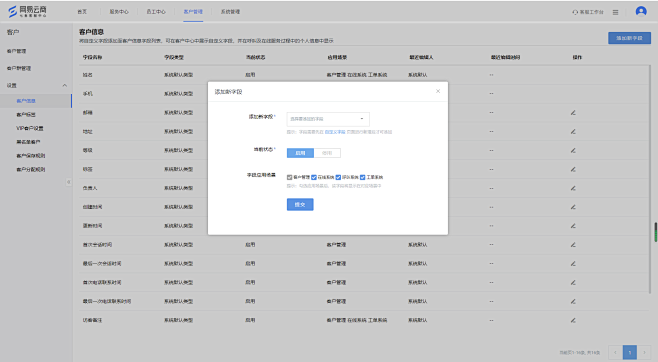Click the 字段类型 column header
The height and width of the screenshot is (362, 658).
click(174, 57)
